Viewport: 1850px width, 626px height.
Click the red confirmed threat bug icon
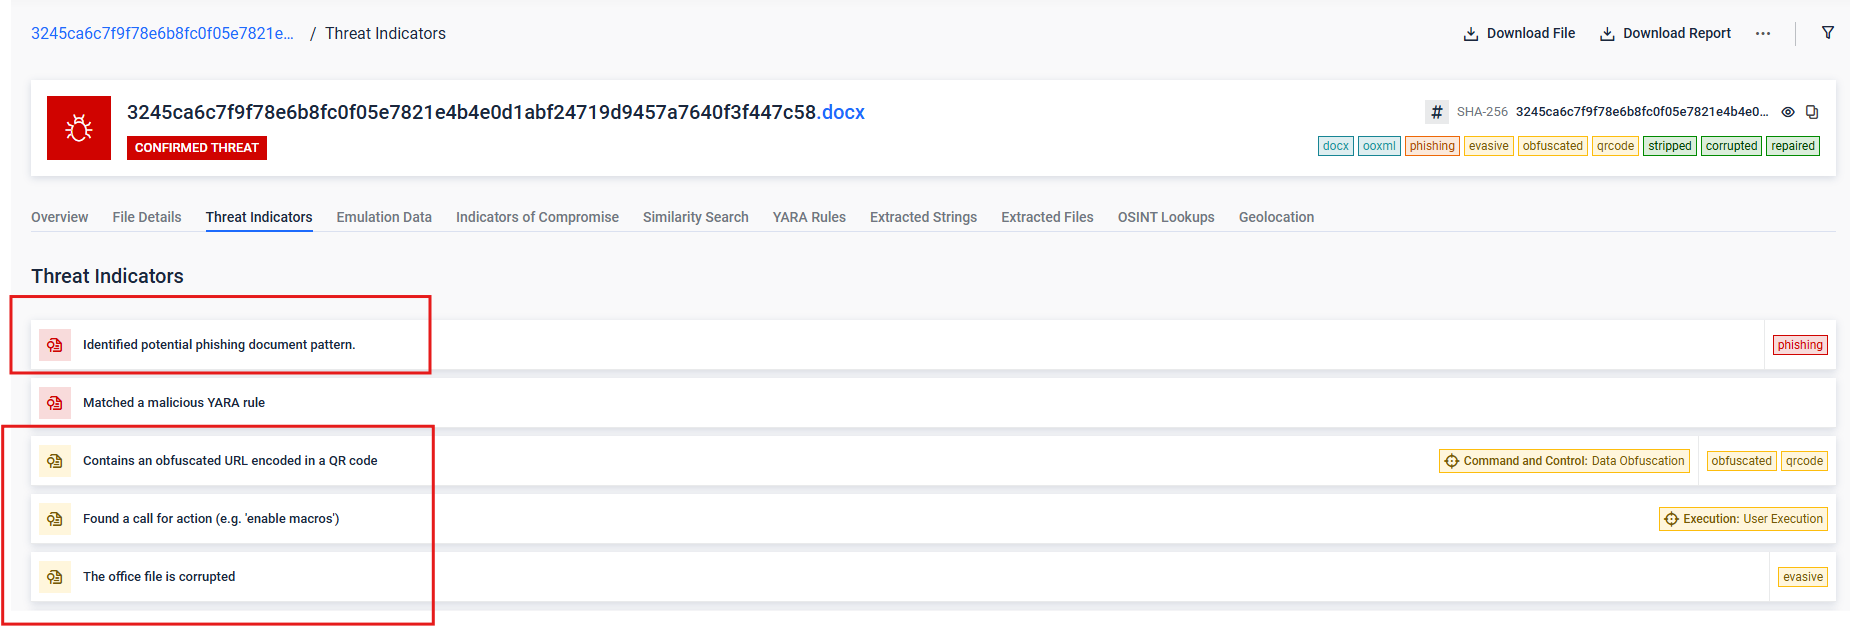(79, 128)
